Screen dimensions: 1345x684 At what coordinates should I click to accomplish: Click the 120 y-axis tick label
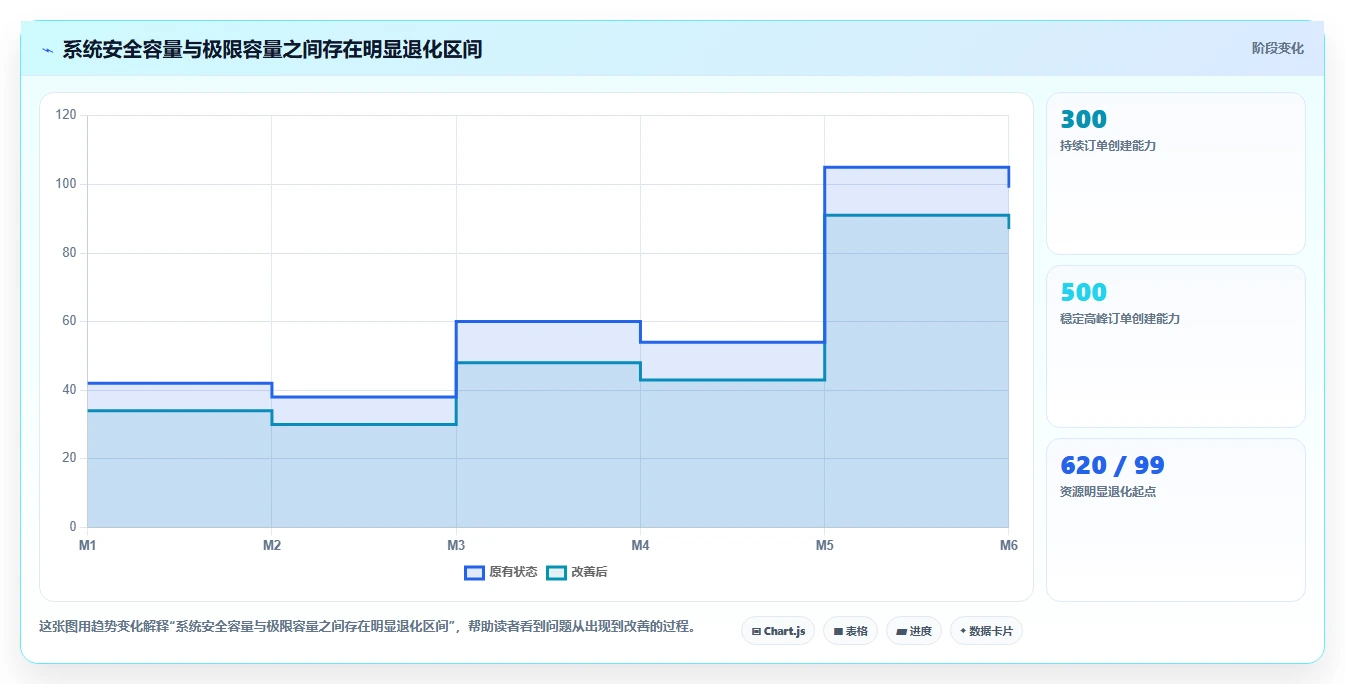point(66,115)
